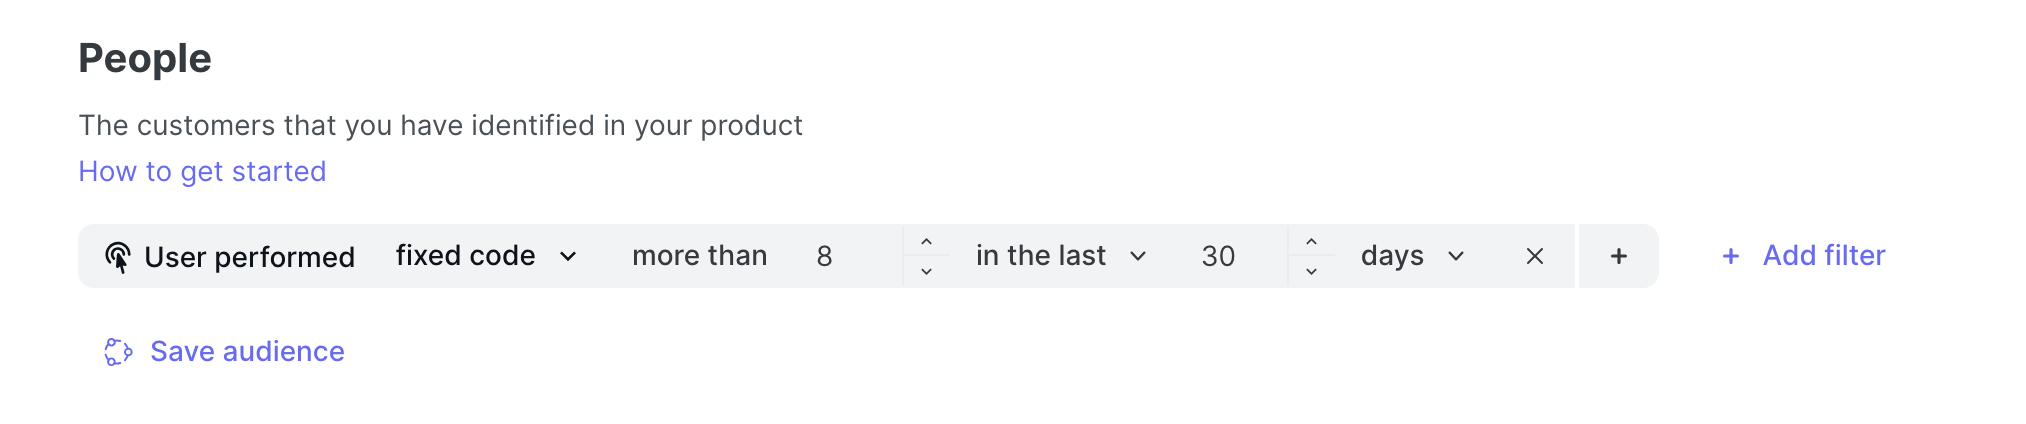Viewport: 2026px width, 424px height.
Task: Click the plus icon beside the filter
Action: 1618,257
